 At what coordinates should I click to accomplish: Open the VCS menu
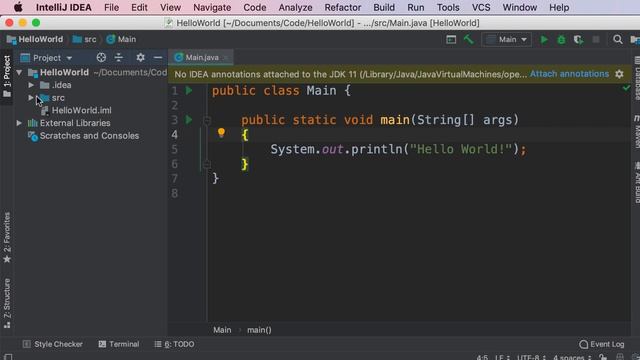pyautogui.click(x=481, y=7)
